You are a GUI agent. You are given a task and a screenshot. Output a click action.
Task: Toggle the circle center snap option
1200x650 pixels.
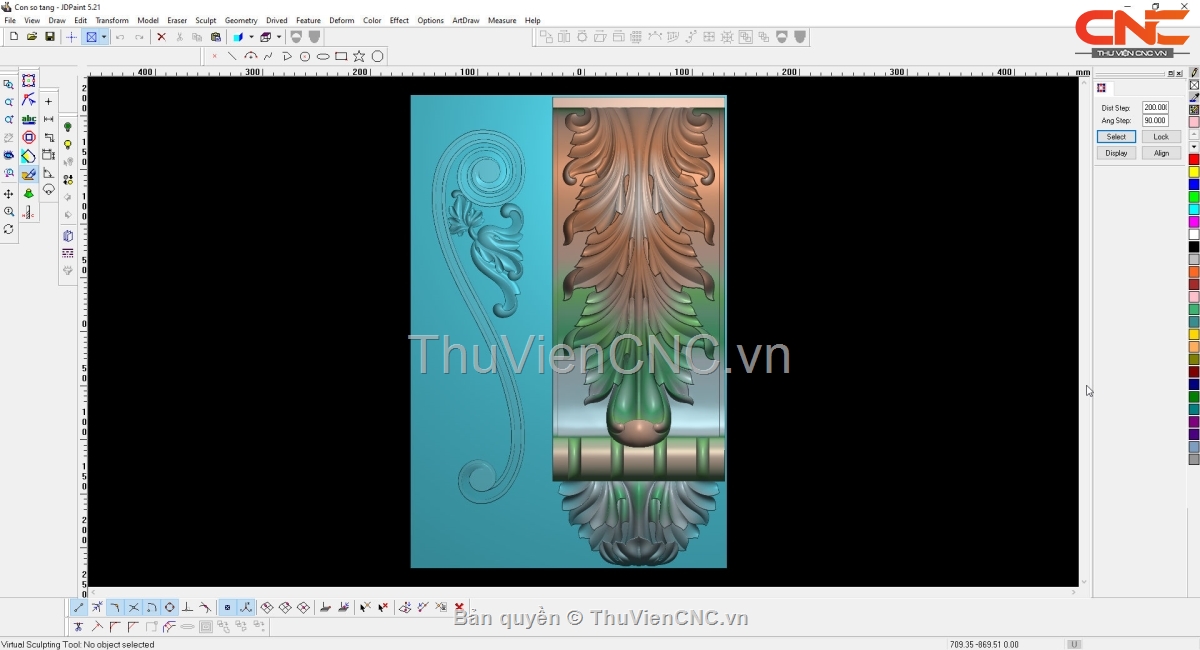pyautogui.click(x=169, y=608)
